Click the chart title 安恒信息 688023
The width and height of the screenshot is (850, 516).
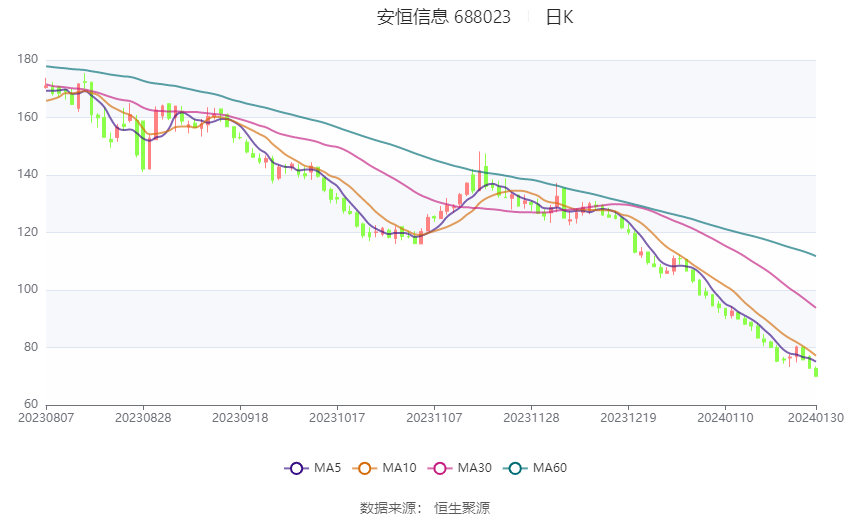[443, 17]
